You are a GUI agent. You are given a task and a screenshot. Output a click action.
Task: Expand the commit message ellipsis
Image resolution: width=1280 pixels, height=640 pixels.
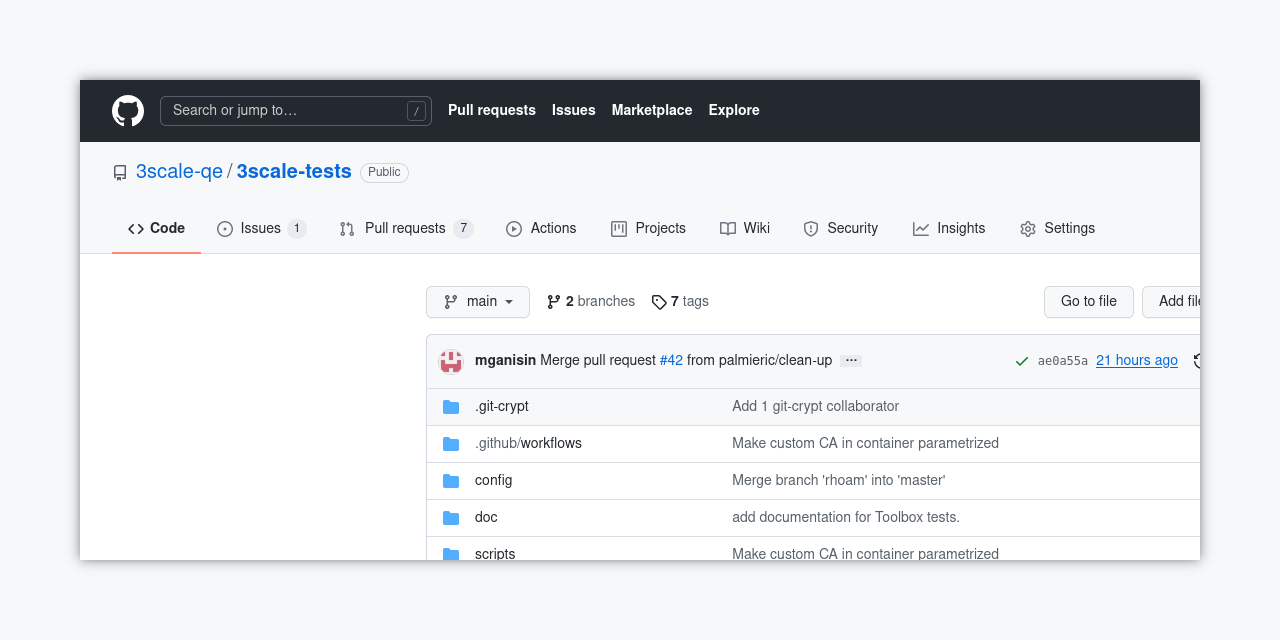click(851, 361)
